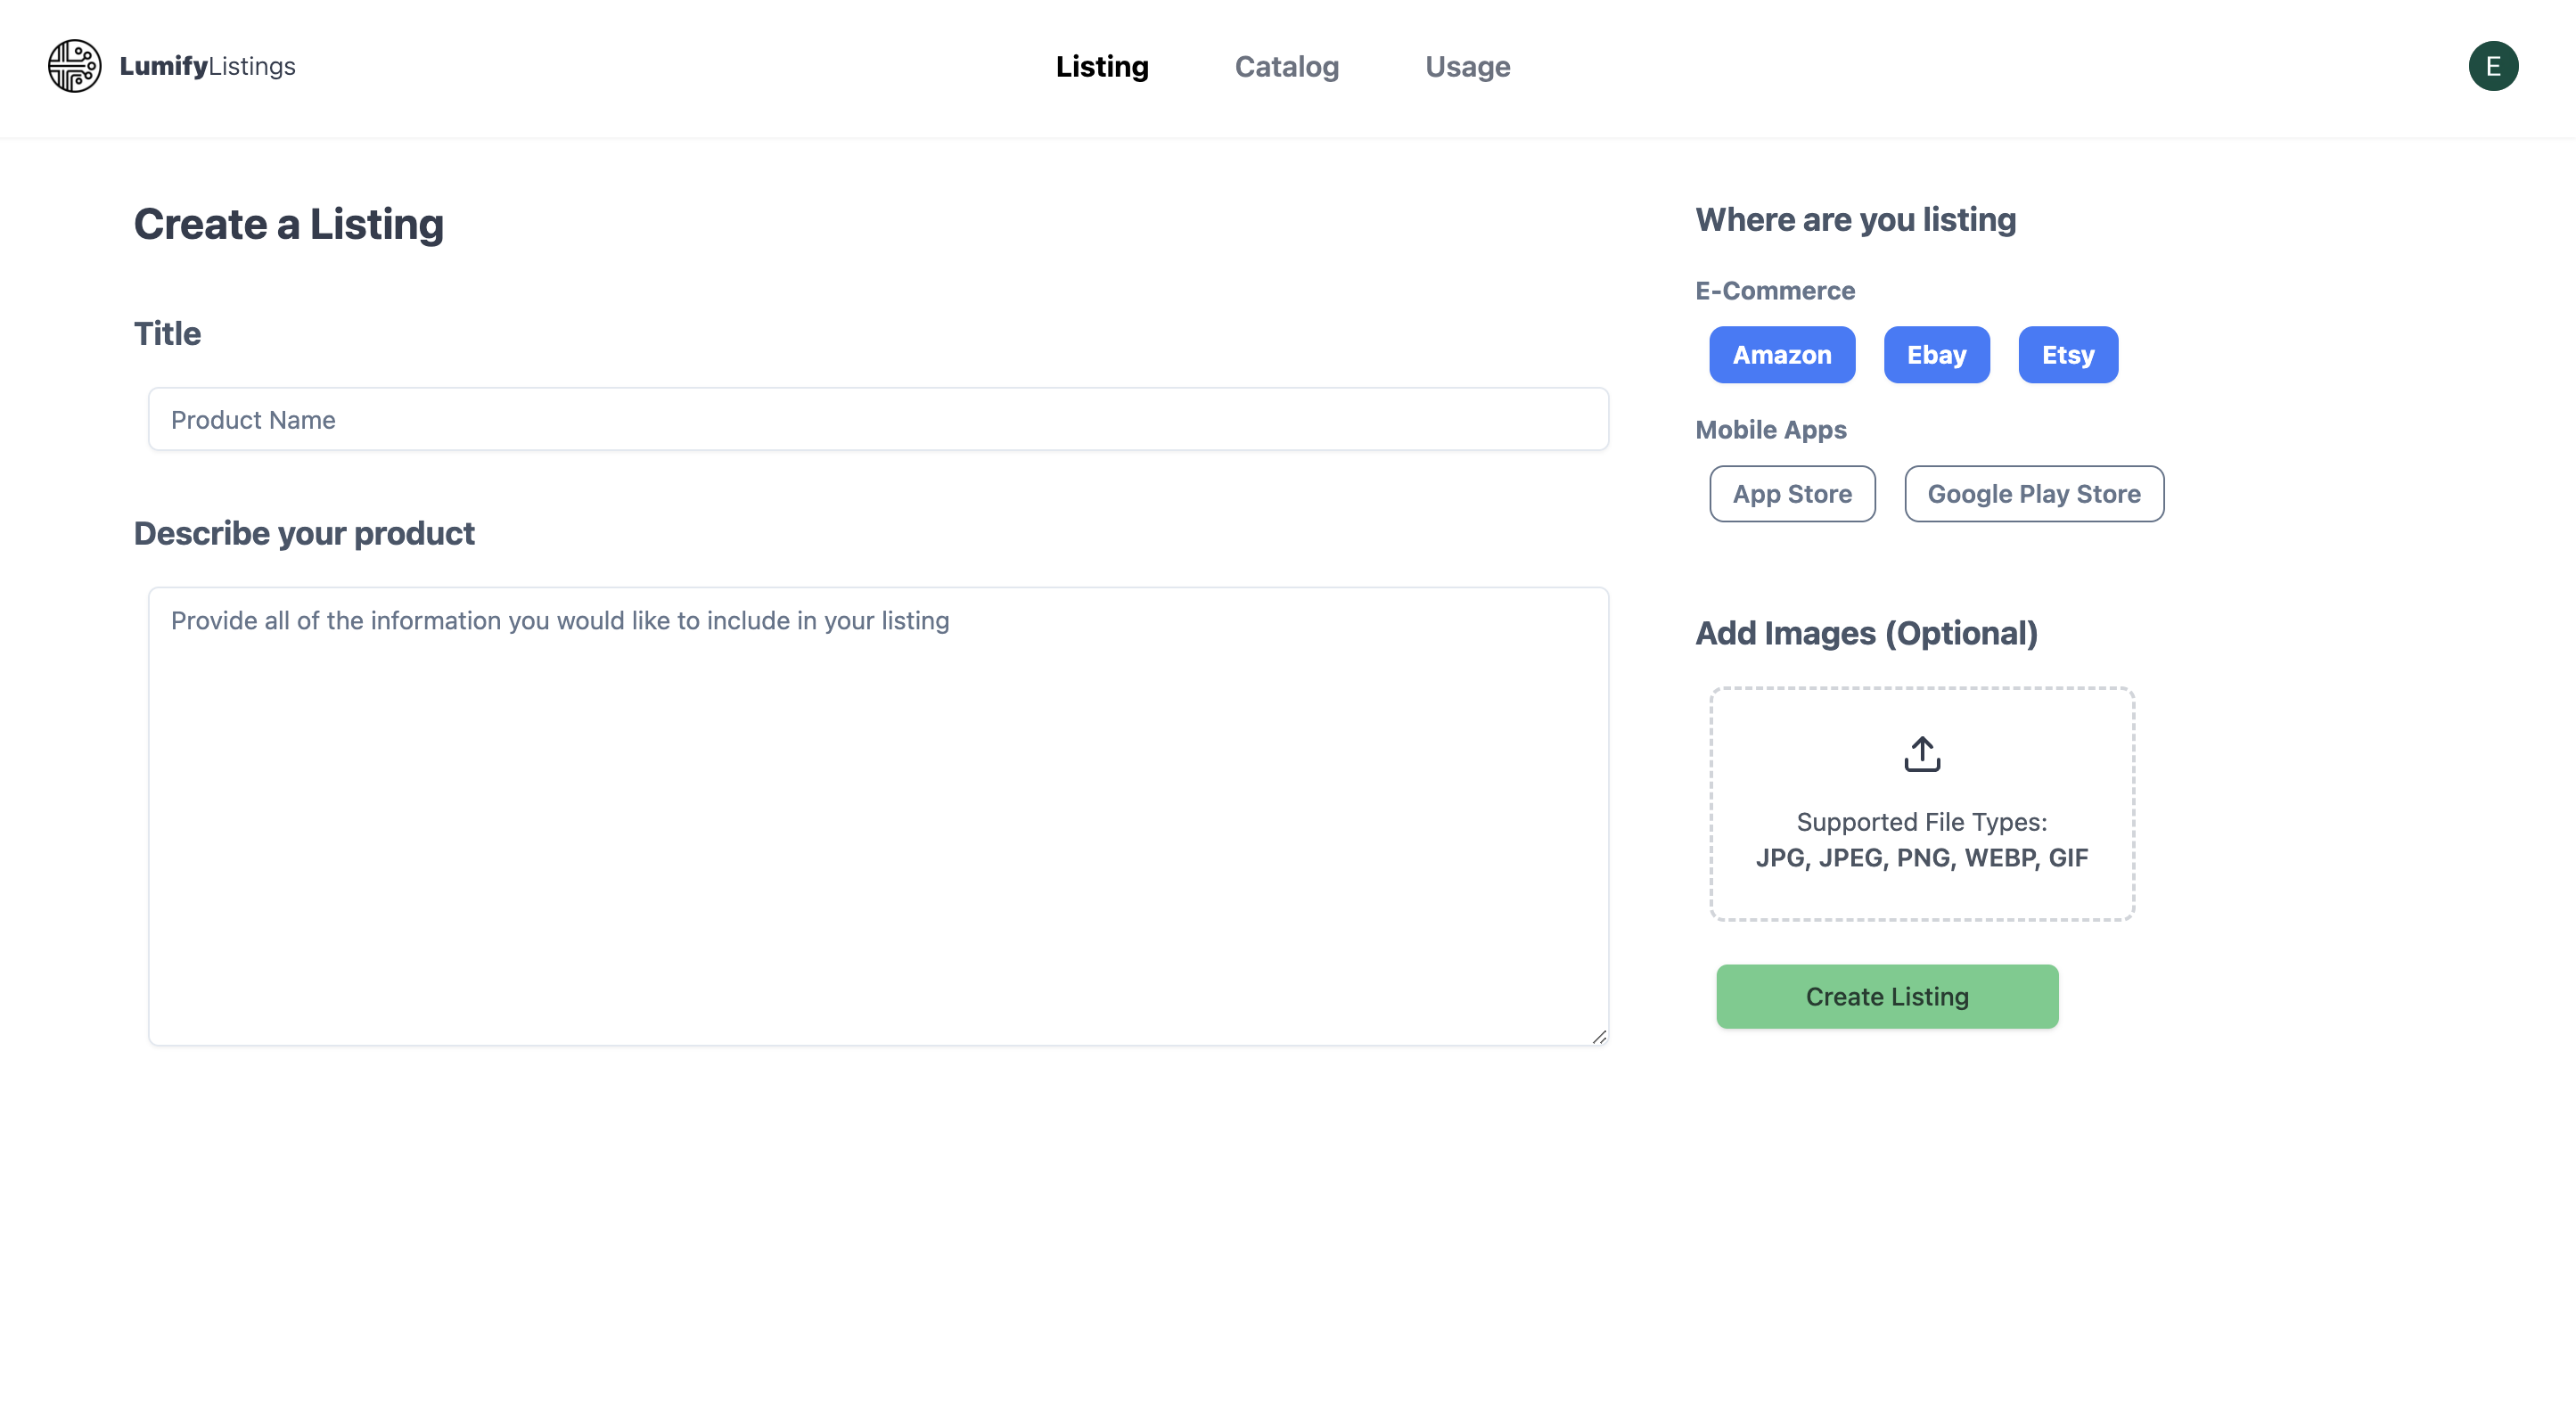This screenshot has width=2576, height=1412.
Task: Open the user avatar E menu
Action: click(2492, 66)
